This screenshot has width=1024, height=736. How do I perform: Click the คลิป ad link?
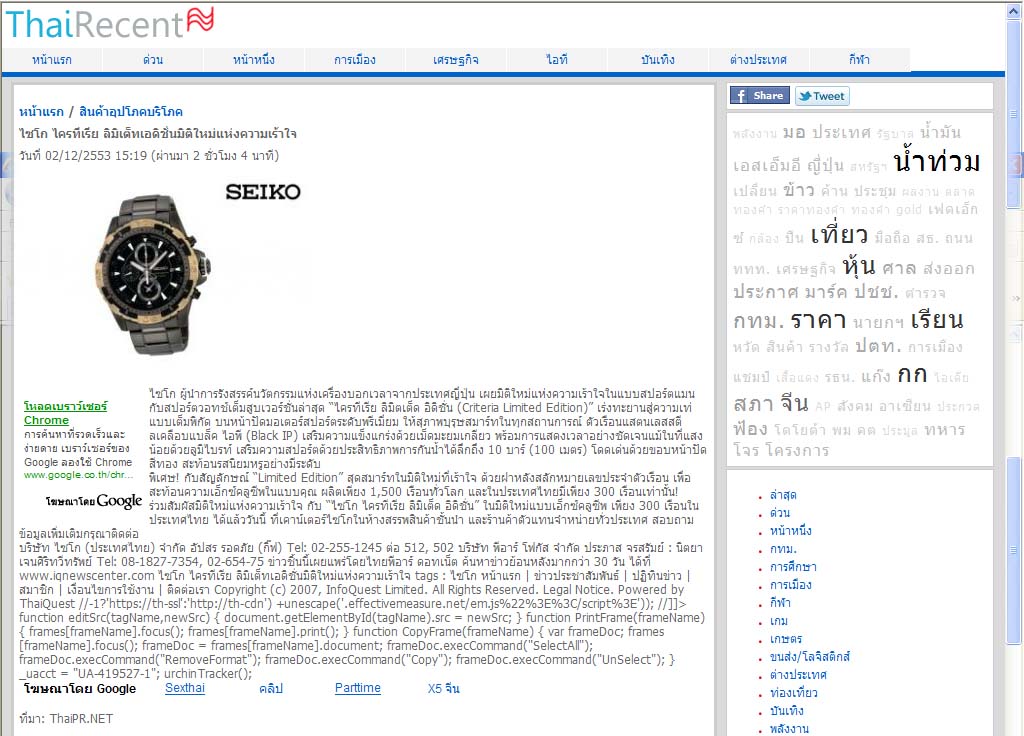point(271,688)
